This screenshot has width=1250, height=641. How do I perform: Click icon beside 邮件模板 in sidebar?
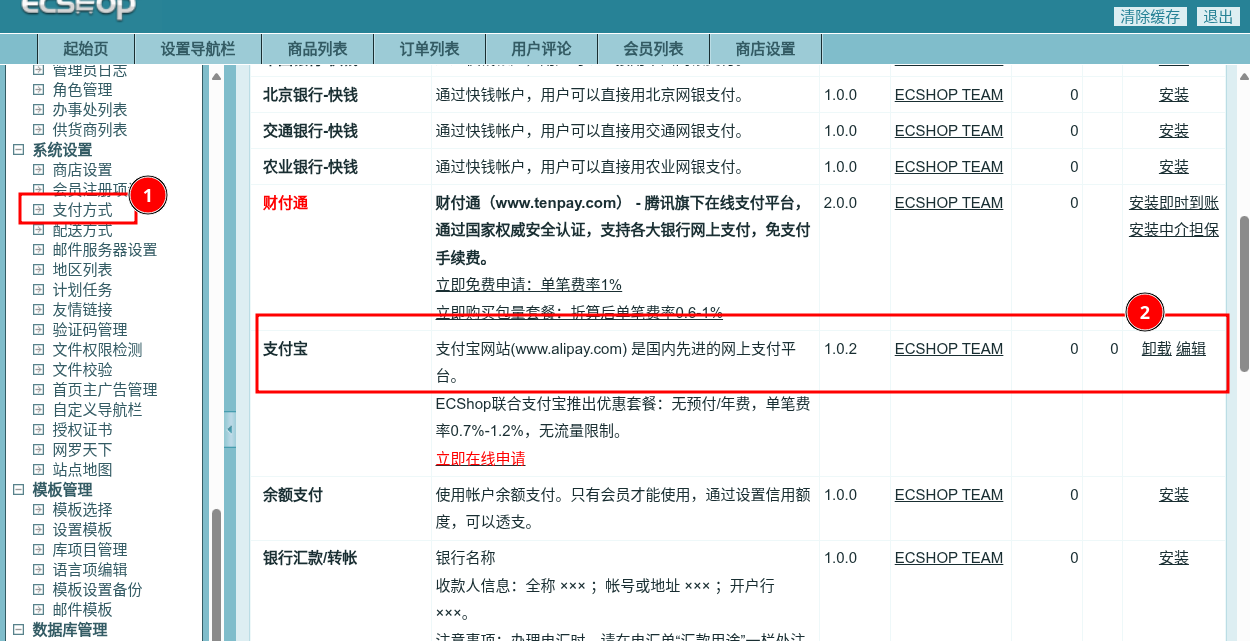[x=39, y=610]
